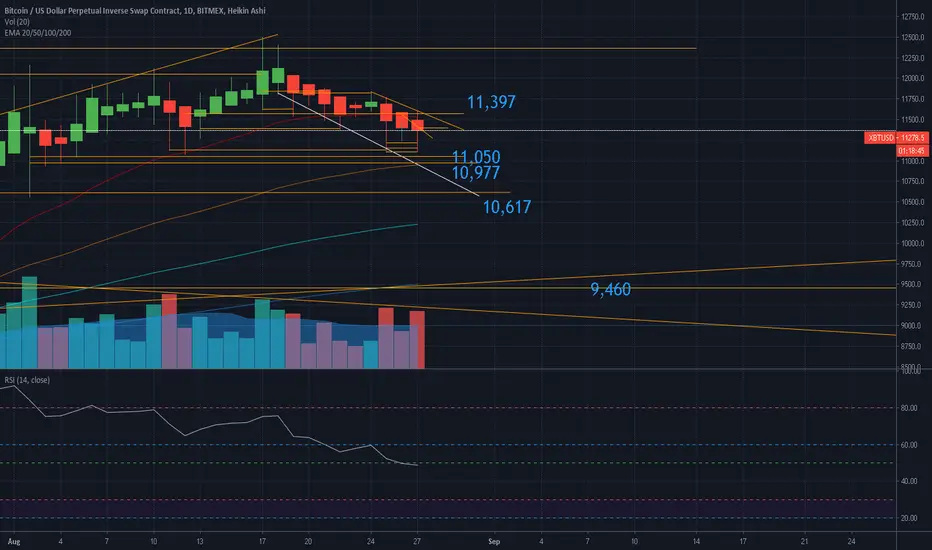932x550 pixels.
Task: Click 80.00 on the RSI scale
Action: point(909,408)
